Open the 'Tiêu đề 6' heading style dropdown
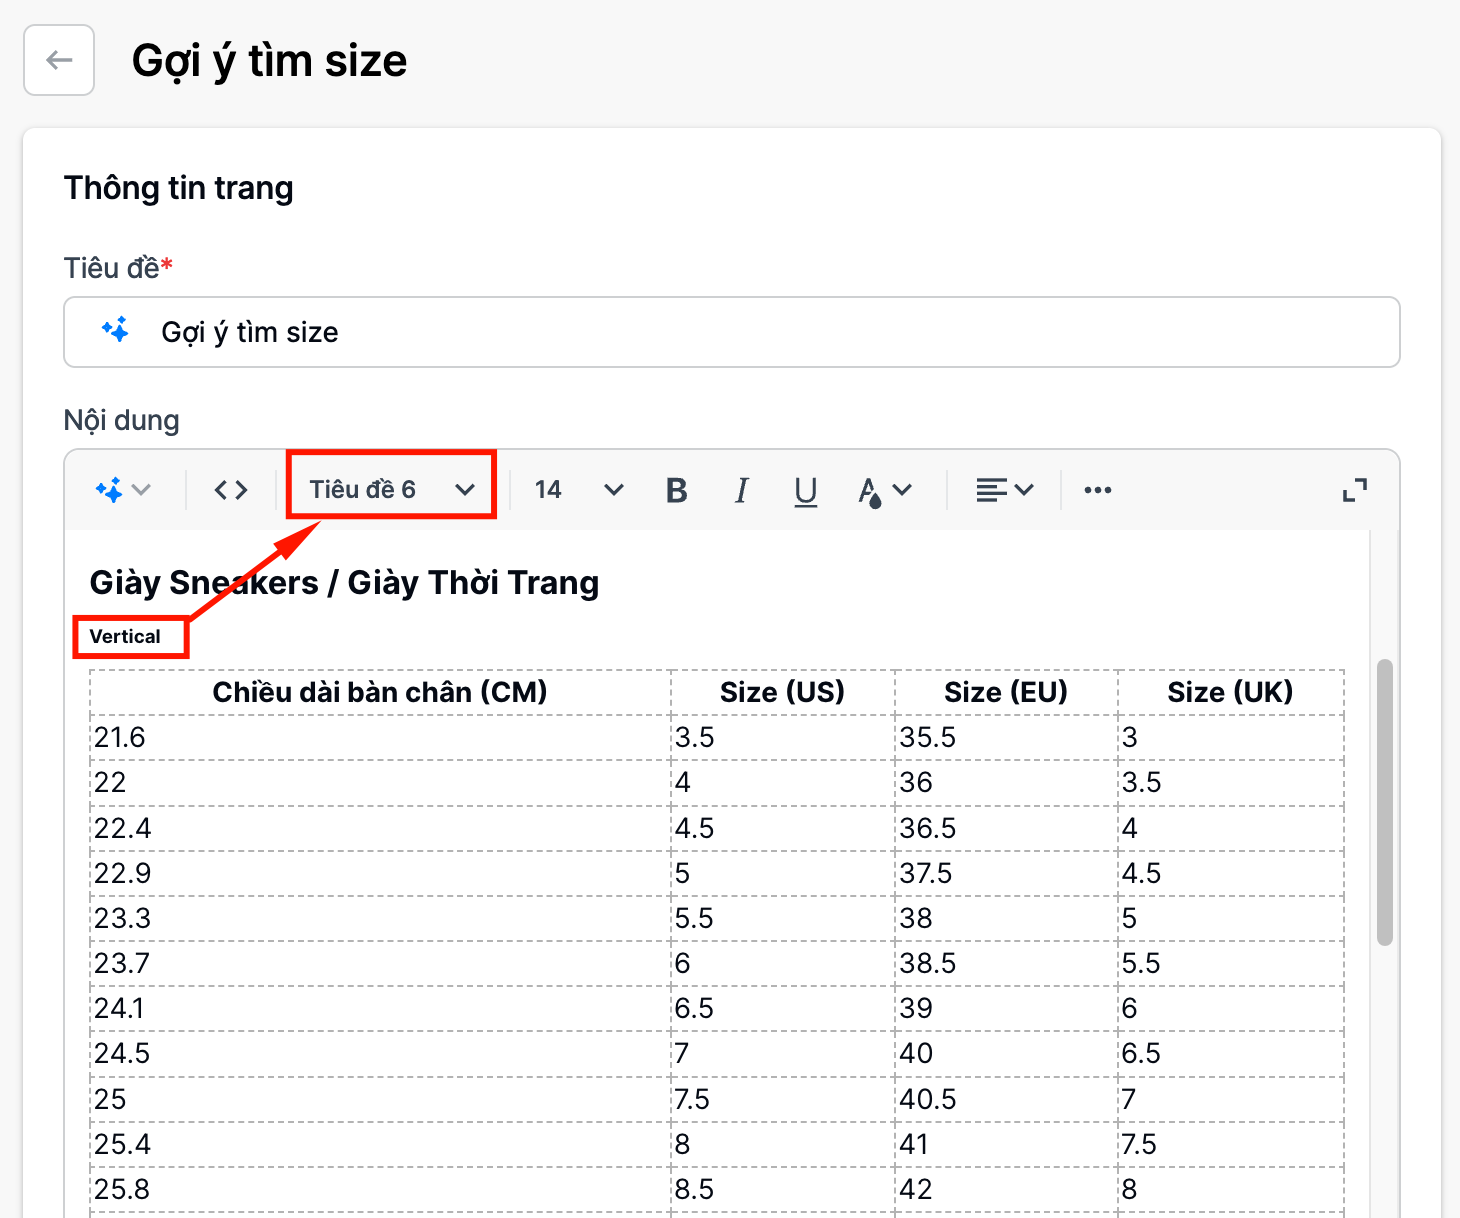This screenshot has width=1460, height=1218. [391, 490]
